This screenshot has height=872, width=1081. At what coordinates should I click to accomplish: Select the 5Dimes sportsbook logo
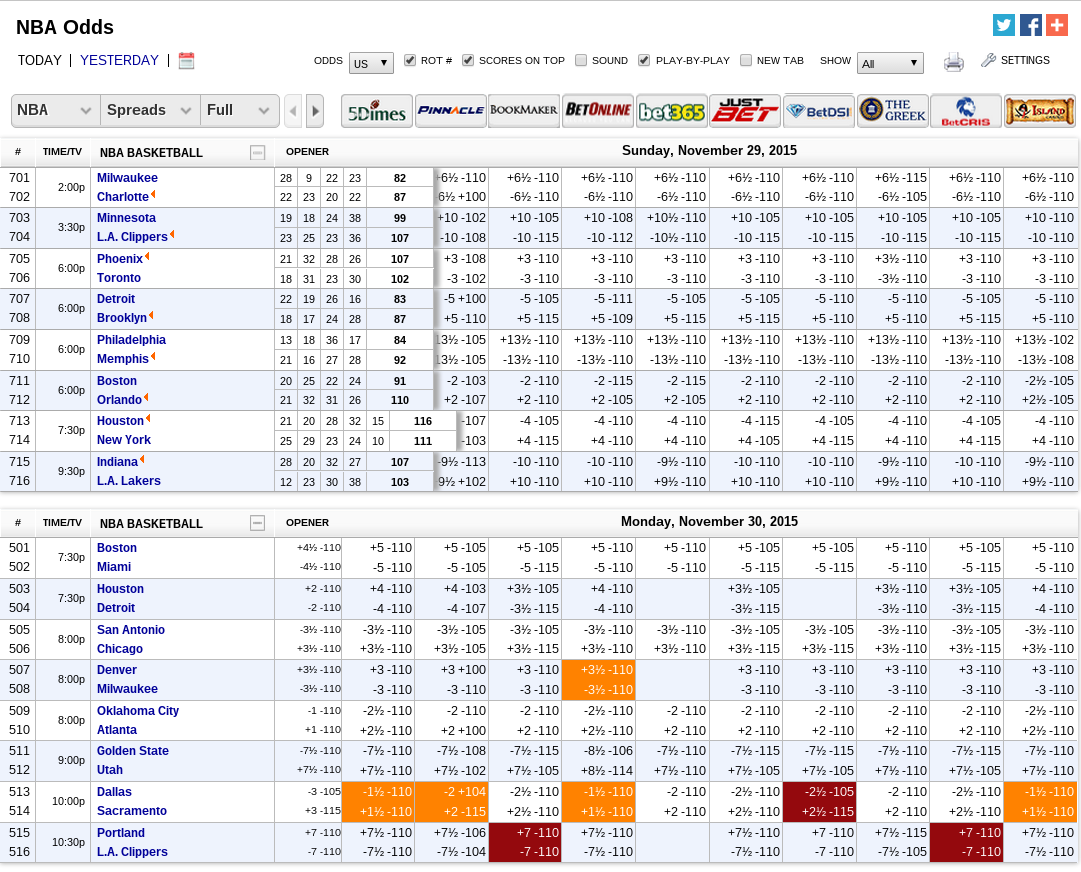(376, 111)
